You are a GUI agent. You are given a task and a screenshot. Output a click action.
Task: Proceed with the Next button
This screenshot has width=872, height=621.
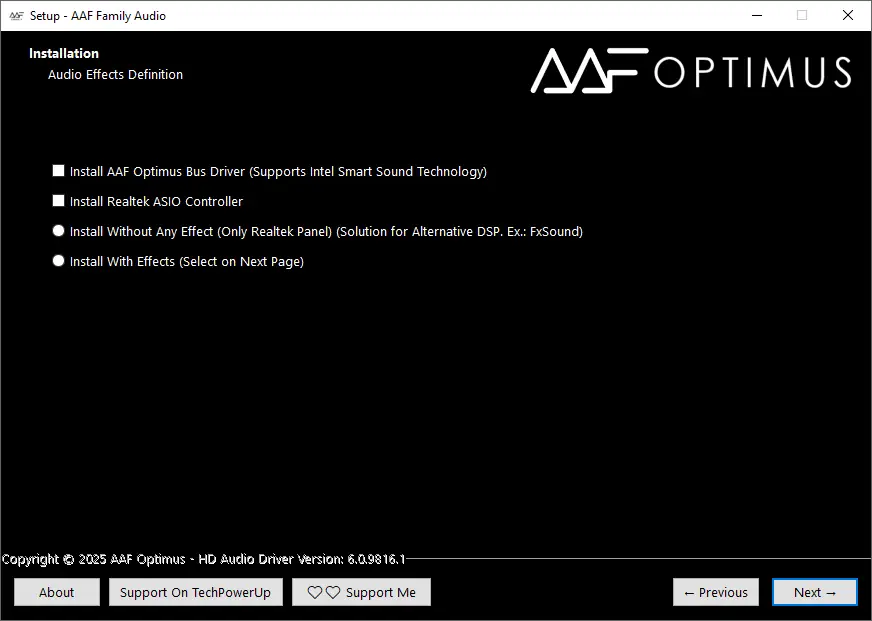[x=815, y=592]
